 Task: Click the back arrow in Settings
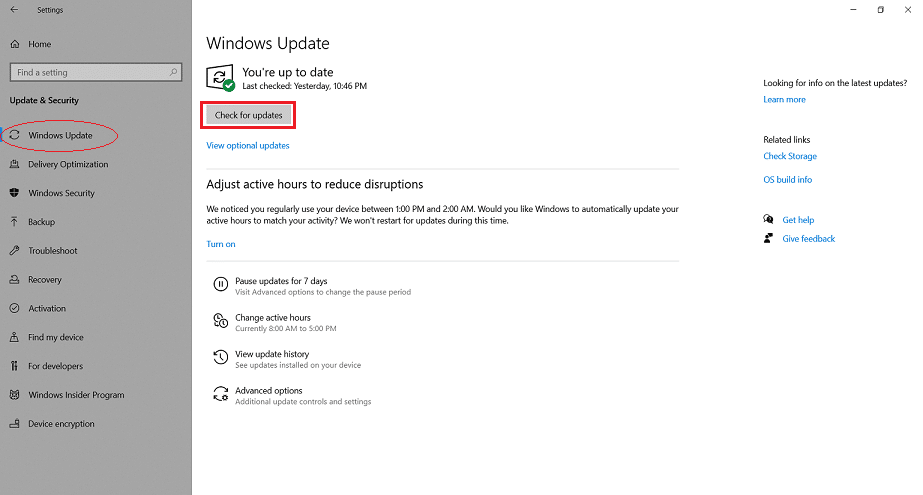[x=14, y=9]
